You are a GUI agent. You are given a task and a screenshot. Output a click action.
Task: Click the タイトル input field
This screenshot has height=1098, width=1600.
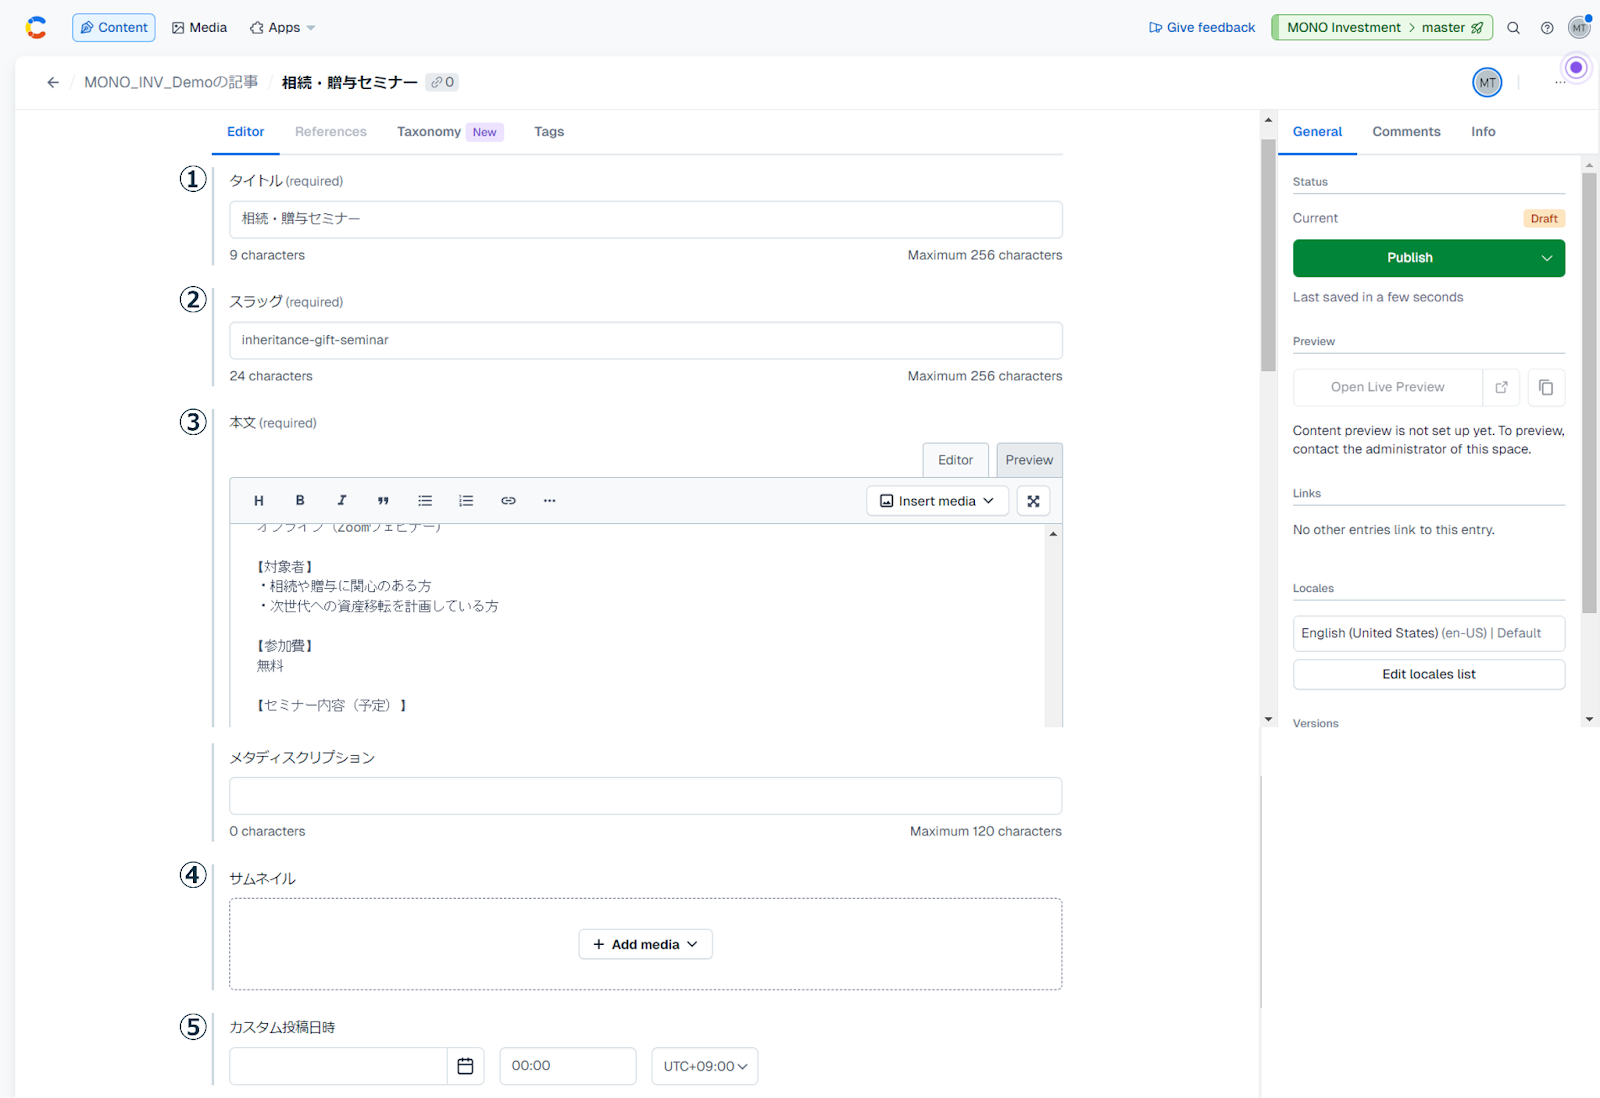(x=645, y=219)
